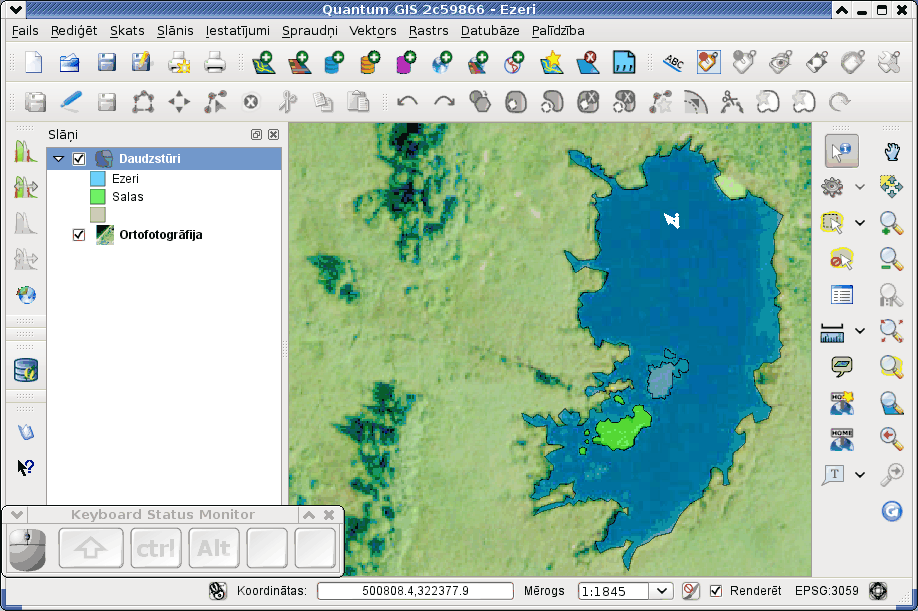The image size is (918, 611).
Task: Click the Cut Features scissors icon
Action: [287, 102]
